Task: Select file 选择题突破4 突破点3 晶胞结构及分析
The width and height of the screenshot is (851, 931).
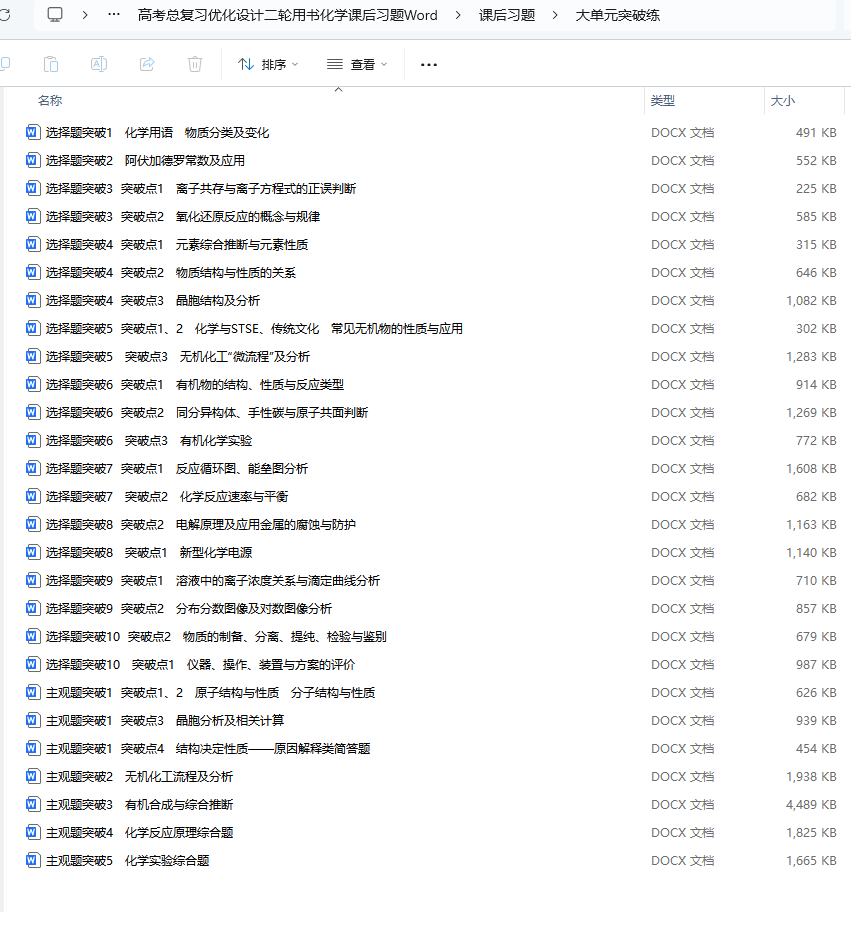Action: pos(152,300)
